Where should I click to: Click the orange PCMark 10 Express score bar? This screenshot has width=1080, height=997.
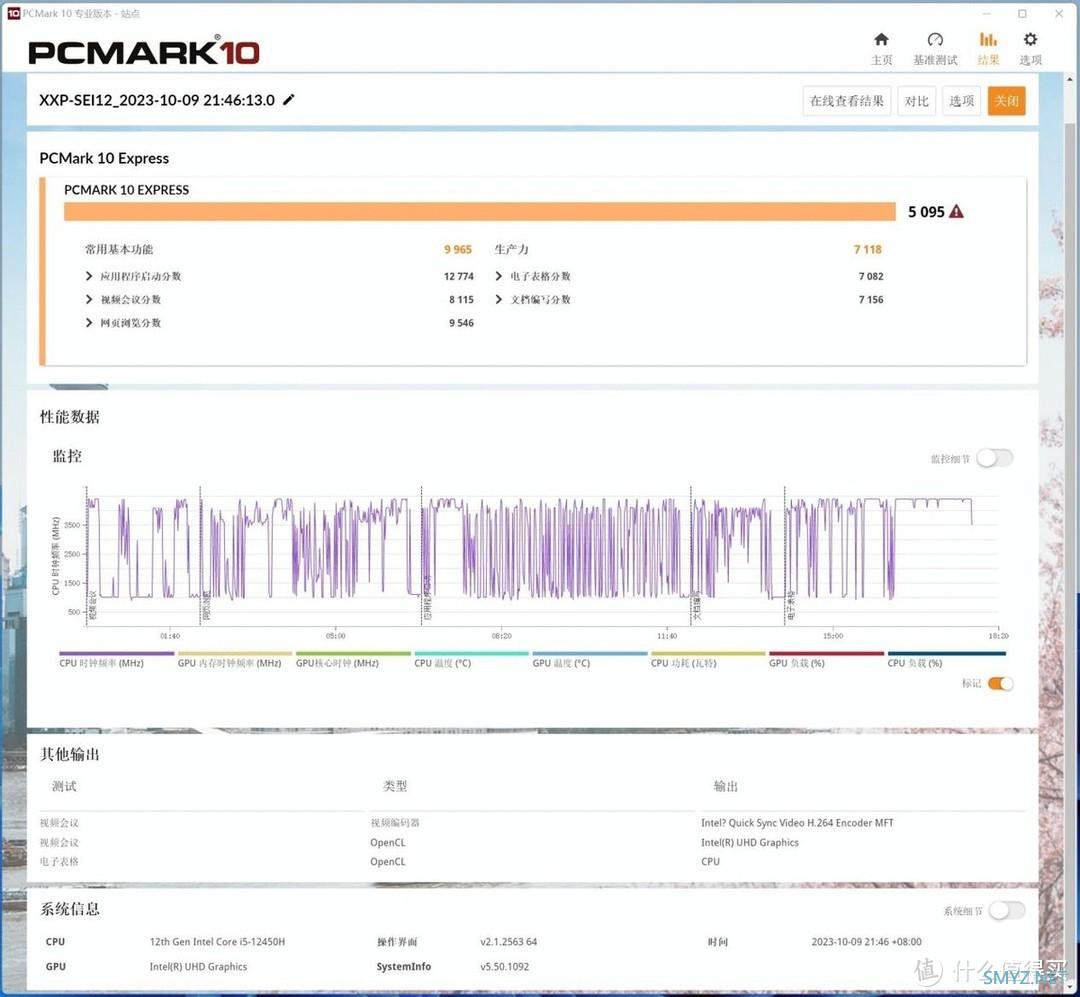479,212
